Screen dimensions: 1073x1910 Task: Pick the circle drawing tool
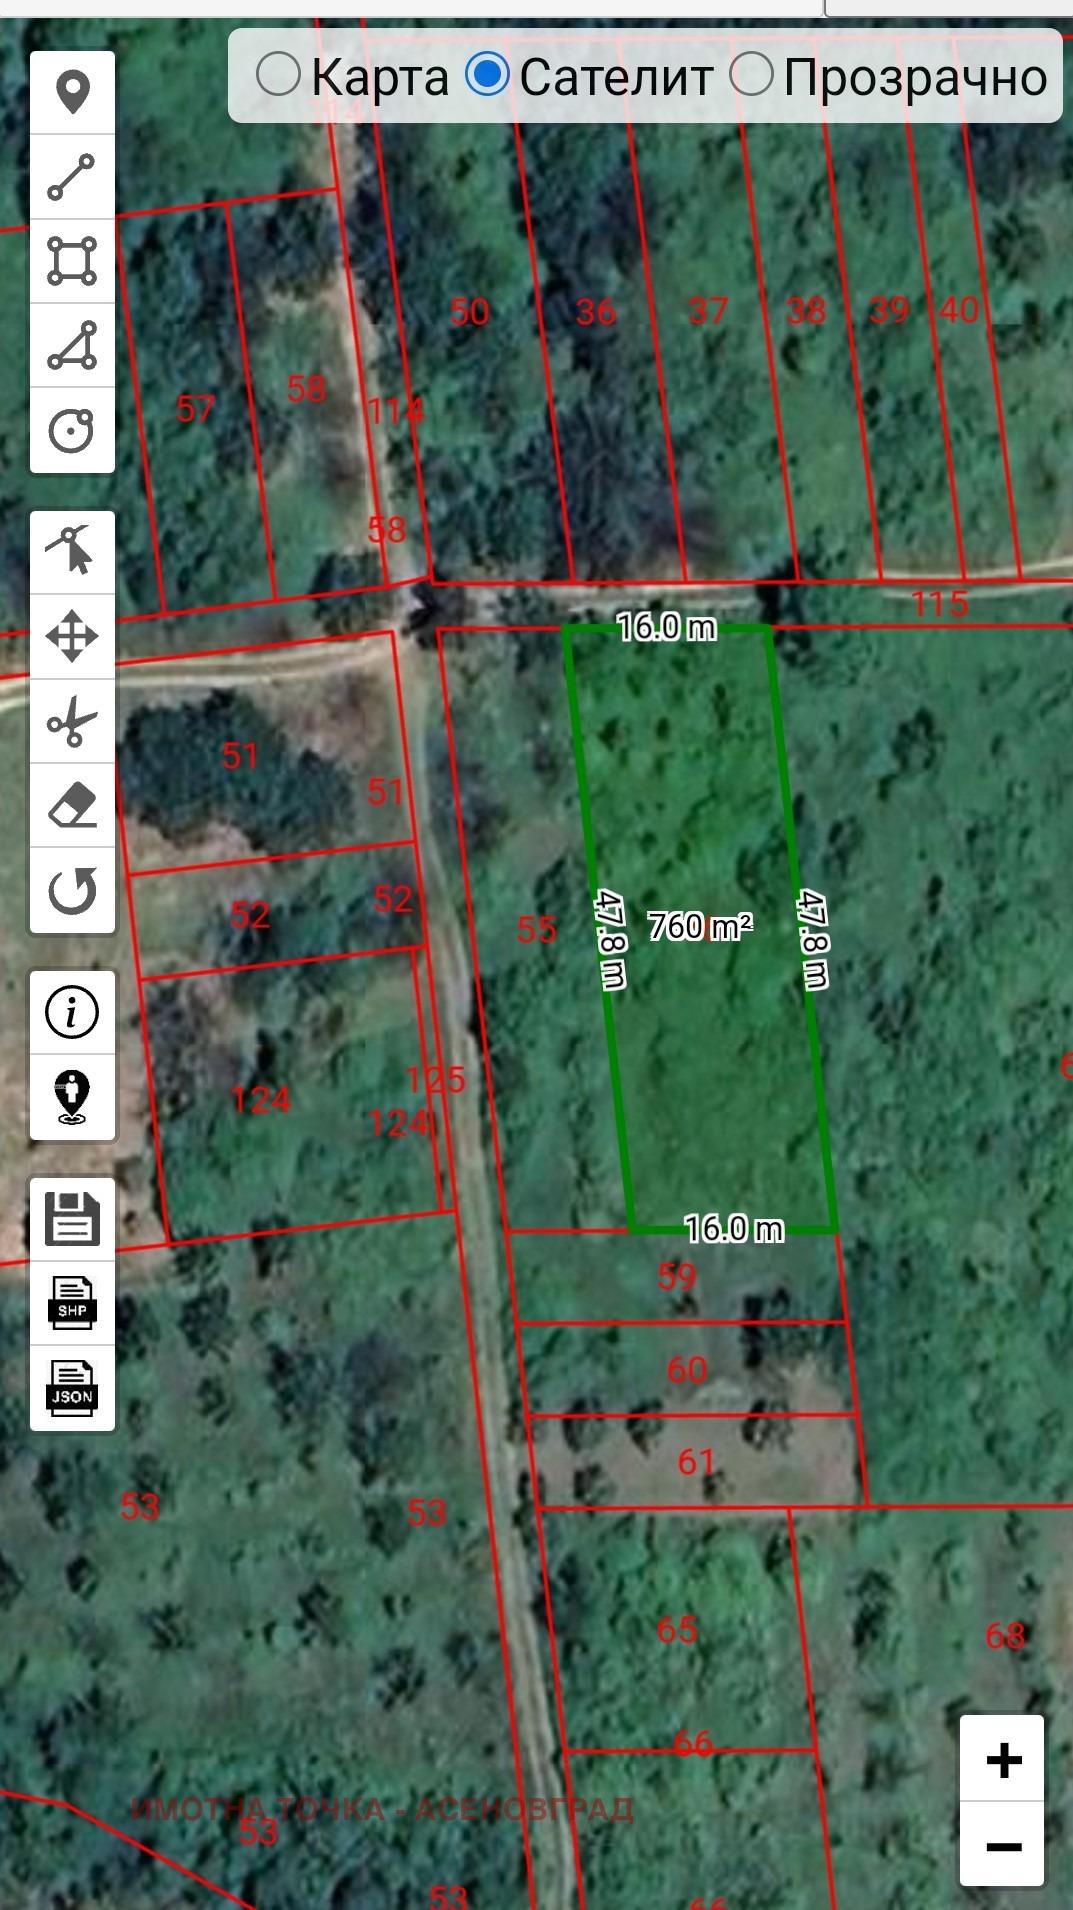click(x=72, y=431)
